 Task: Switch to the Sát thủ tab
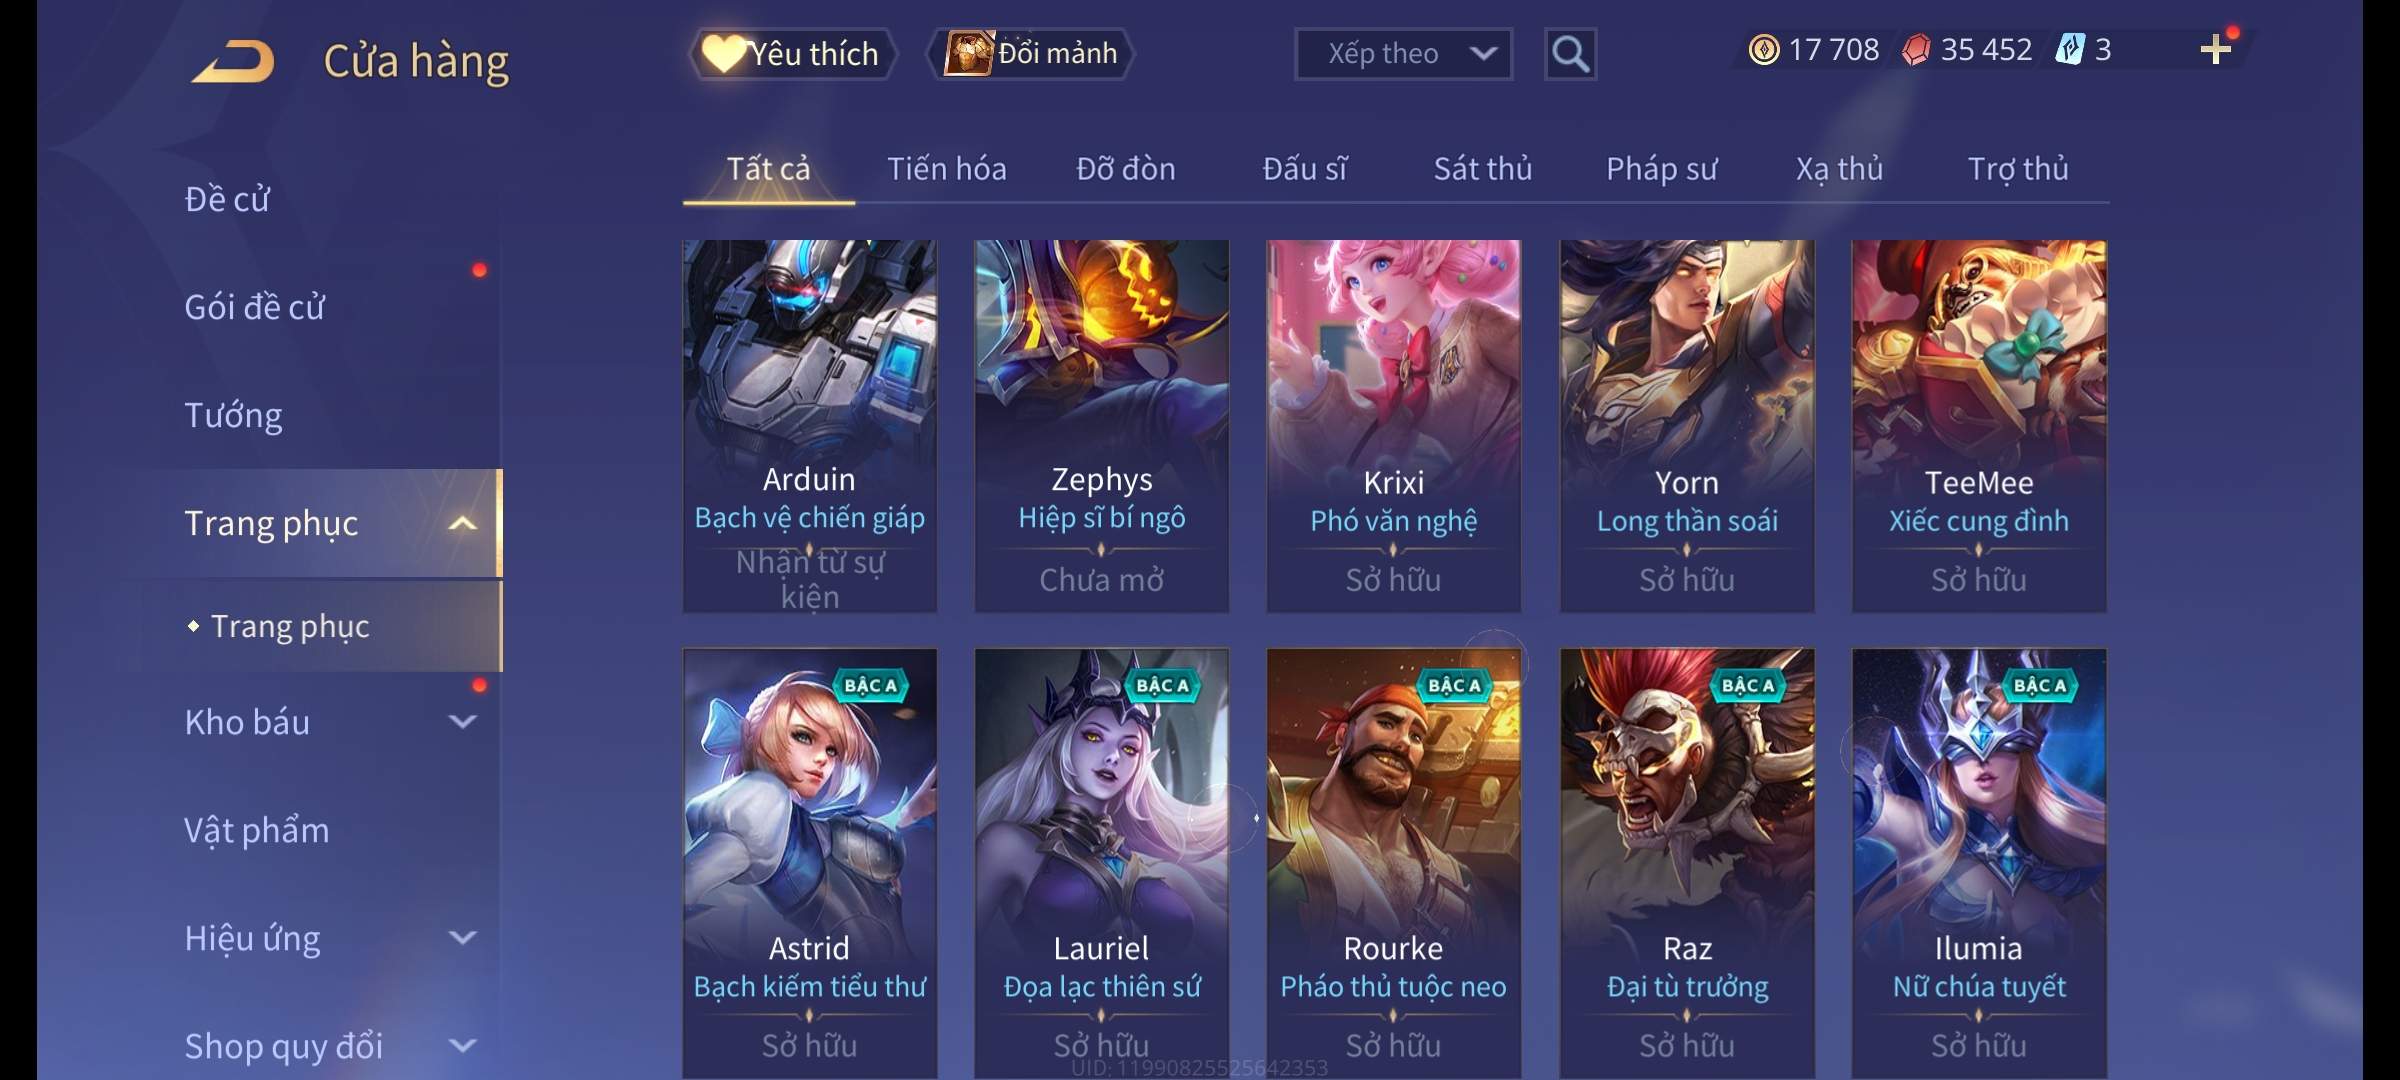pos(1483,169)
